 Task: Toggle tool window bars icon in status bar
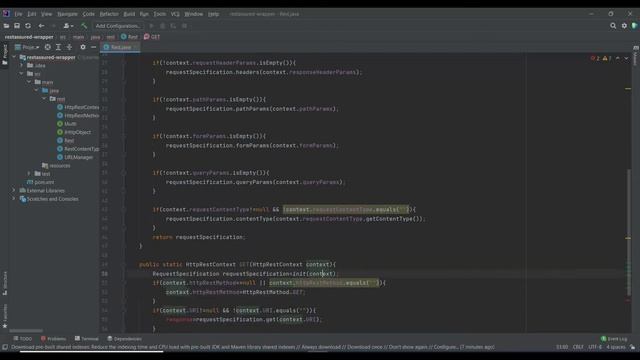tap(5, 347)
